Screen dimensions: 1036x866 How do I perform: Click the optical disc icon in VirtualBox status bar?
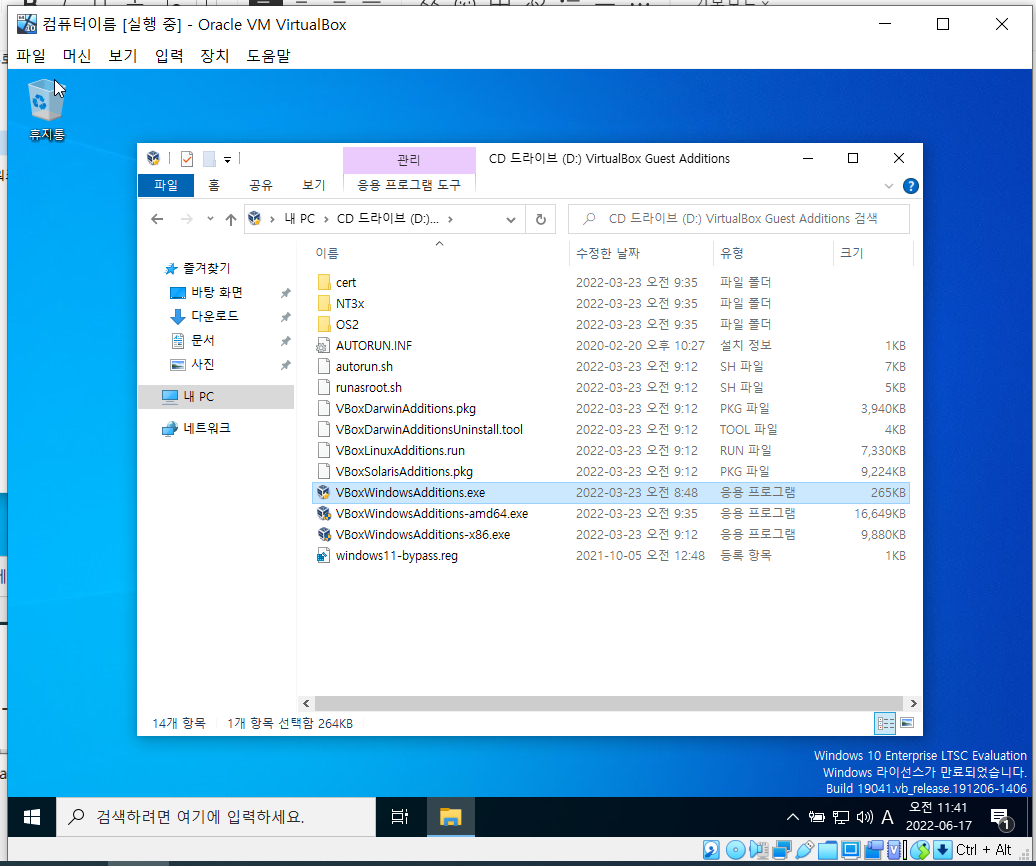tap(735, 849)
